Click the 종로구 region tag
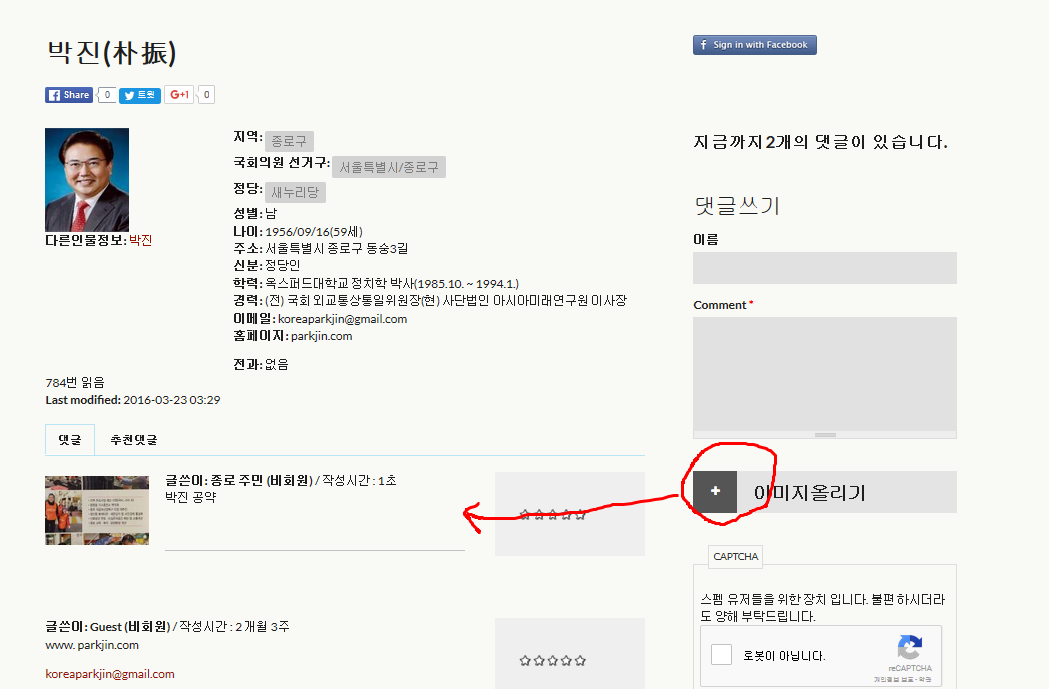This screenshot has height=689, width=1049. coord(290,141)
